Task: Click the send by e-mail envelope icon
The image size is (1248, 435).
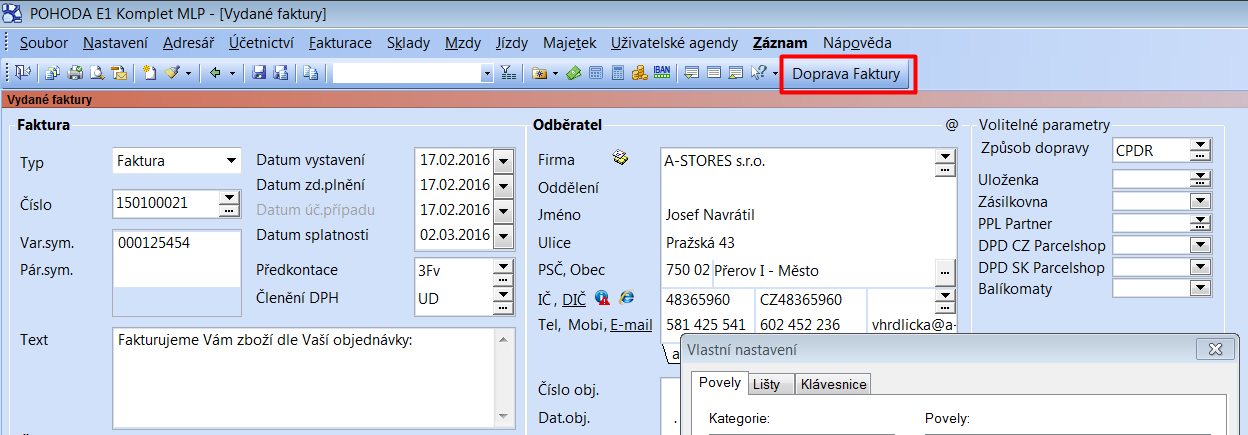Action: tap(119, 73)
